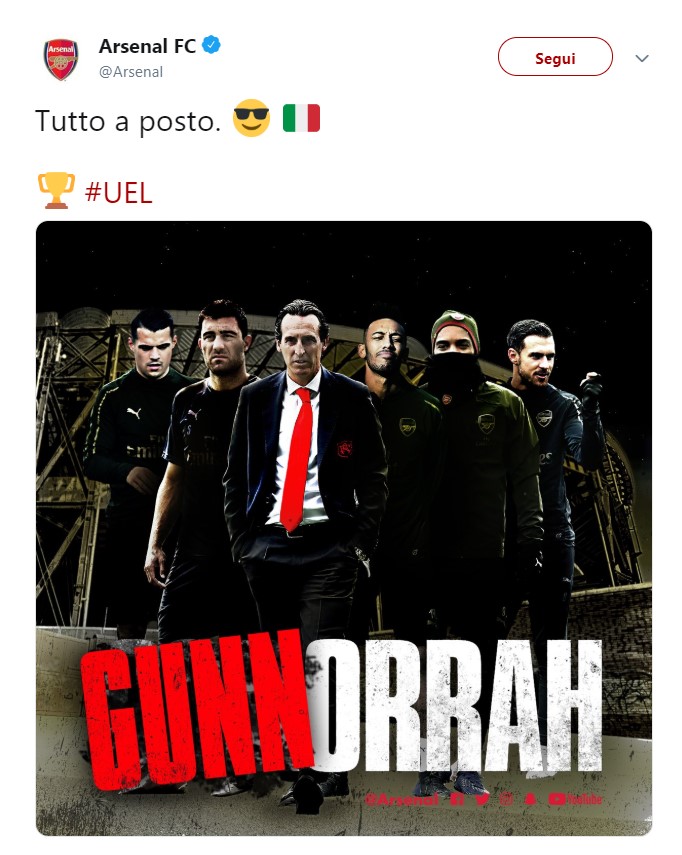Click the red @Arsenal text in poster
682x855 pixels.
click(402, 800)
